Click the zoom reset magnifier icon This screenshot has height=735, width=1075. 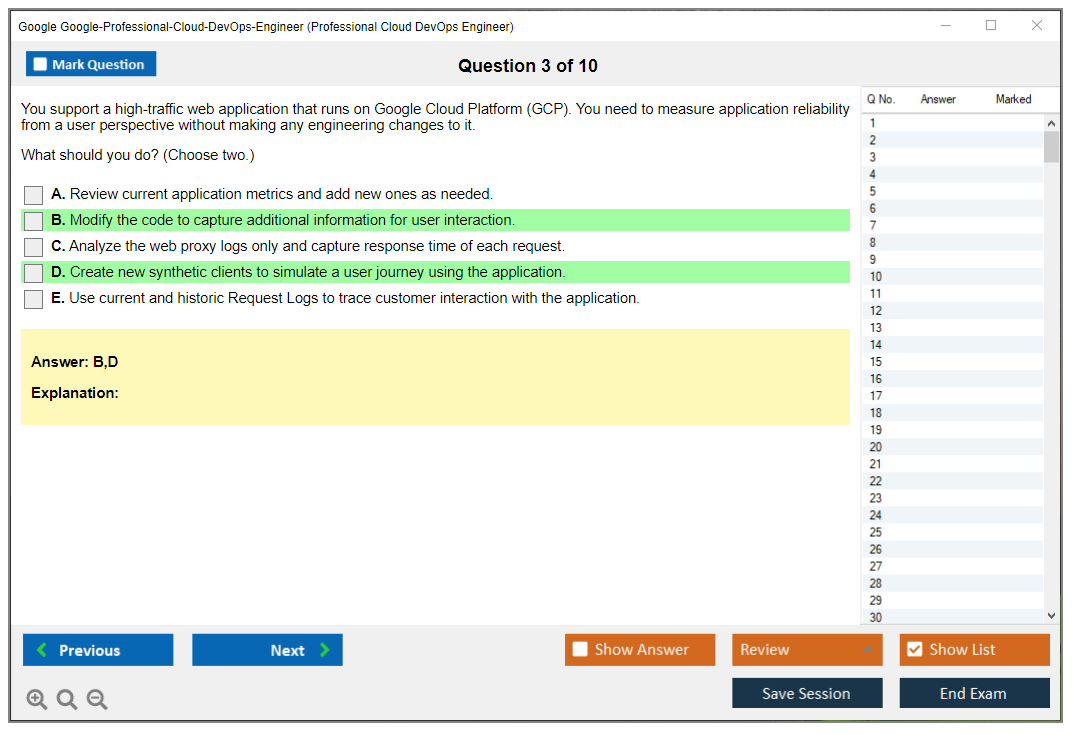(67, 700)
